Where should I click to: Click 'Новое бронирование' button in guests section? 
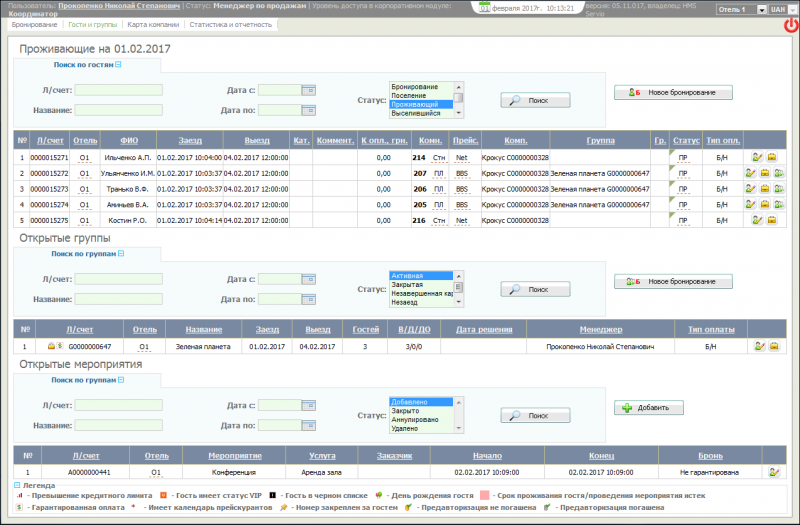tap(673, 93)
